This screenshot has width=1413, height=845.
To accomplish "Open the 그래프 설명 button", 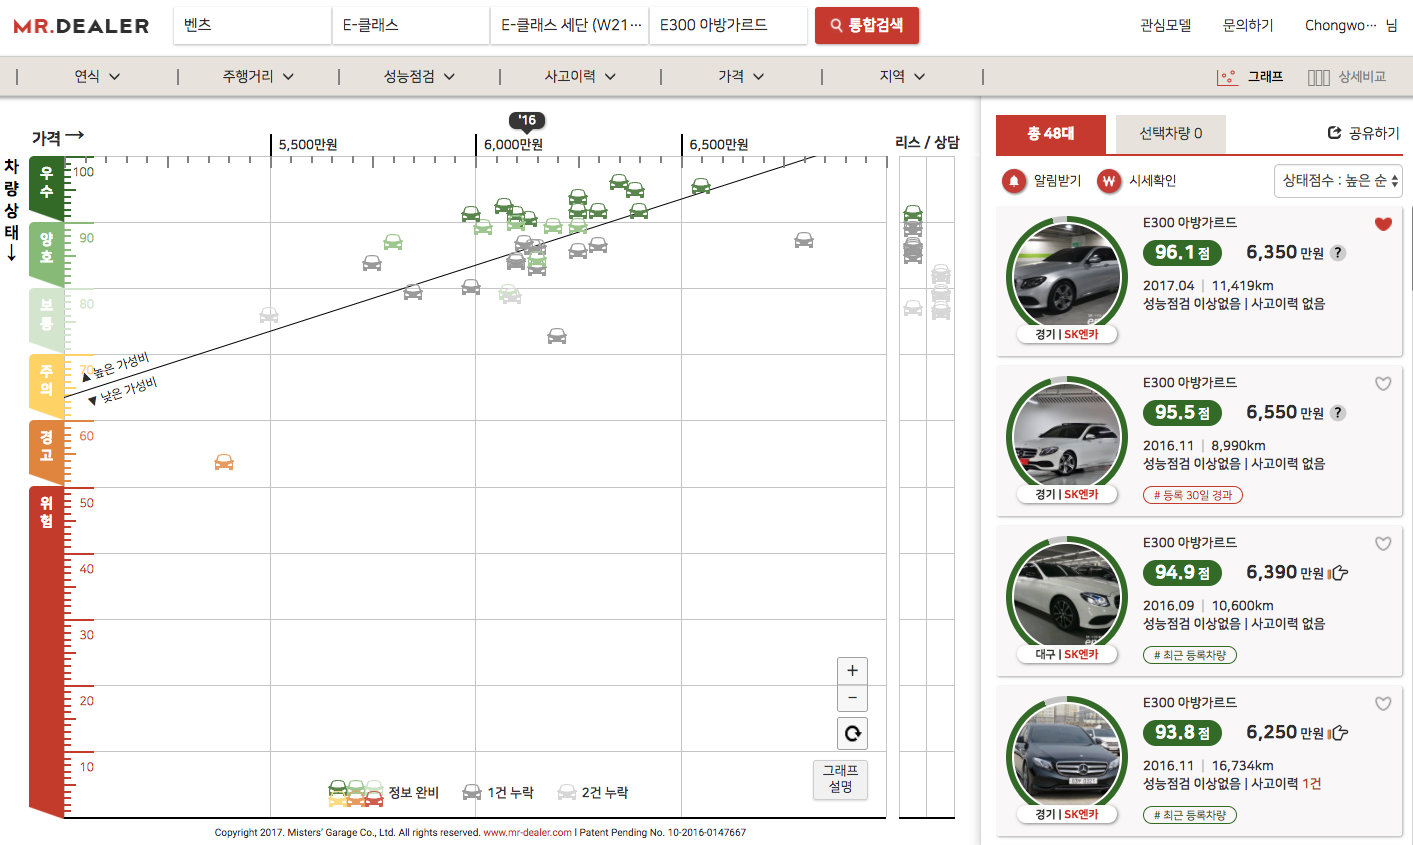I will point(840,779).
